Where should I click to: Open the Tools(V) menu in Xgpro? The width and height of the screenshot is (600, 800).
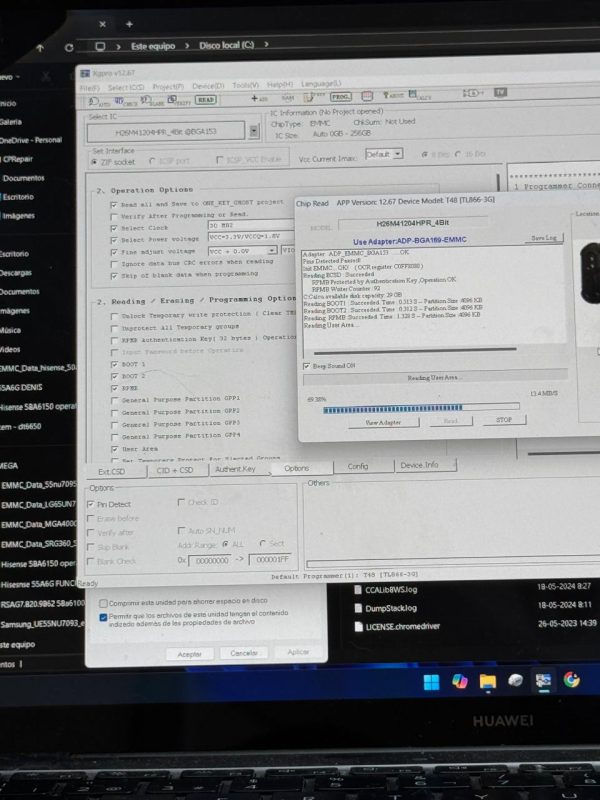(x=245, y=85)
